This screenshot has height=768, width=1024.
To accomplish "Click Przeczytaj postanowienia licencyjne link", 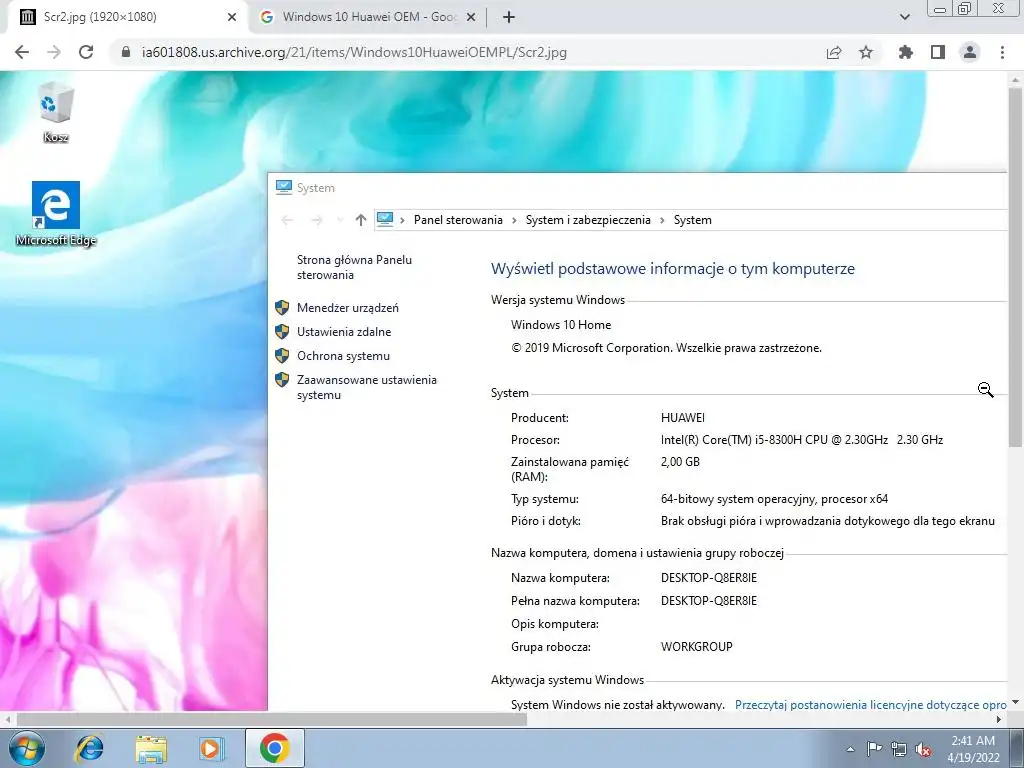I will [871, 705].
